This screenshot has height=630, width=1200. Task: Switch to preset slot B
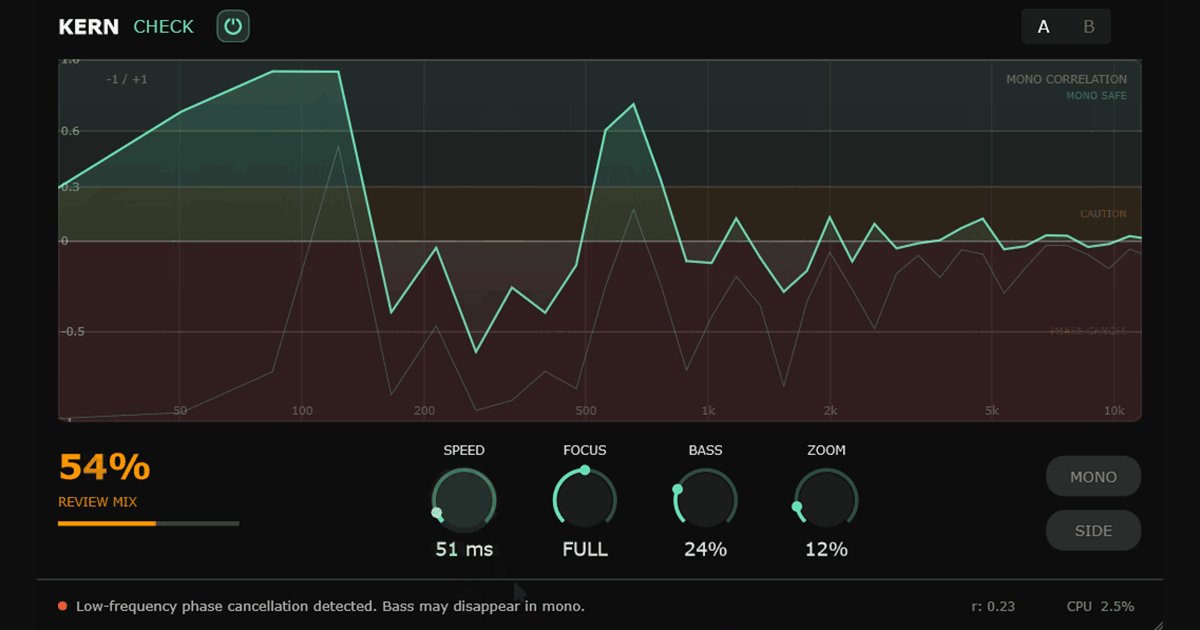(1089, 27)
